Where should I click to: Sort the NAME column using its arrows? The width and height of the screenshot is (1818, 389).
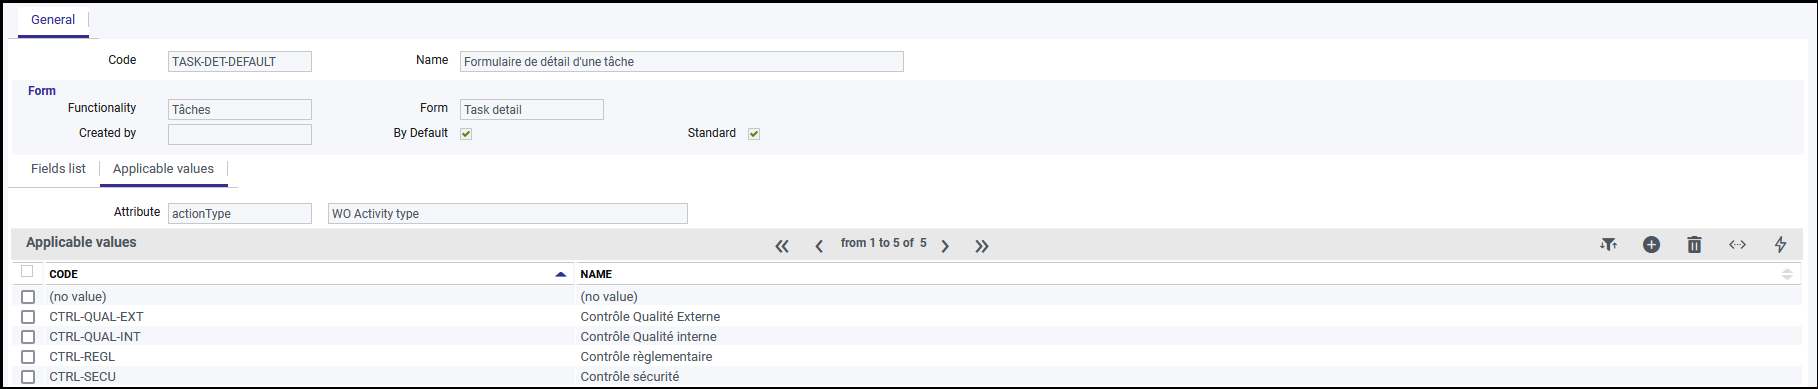1787,274
